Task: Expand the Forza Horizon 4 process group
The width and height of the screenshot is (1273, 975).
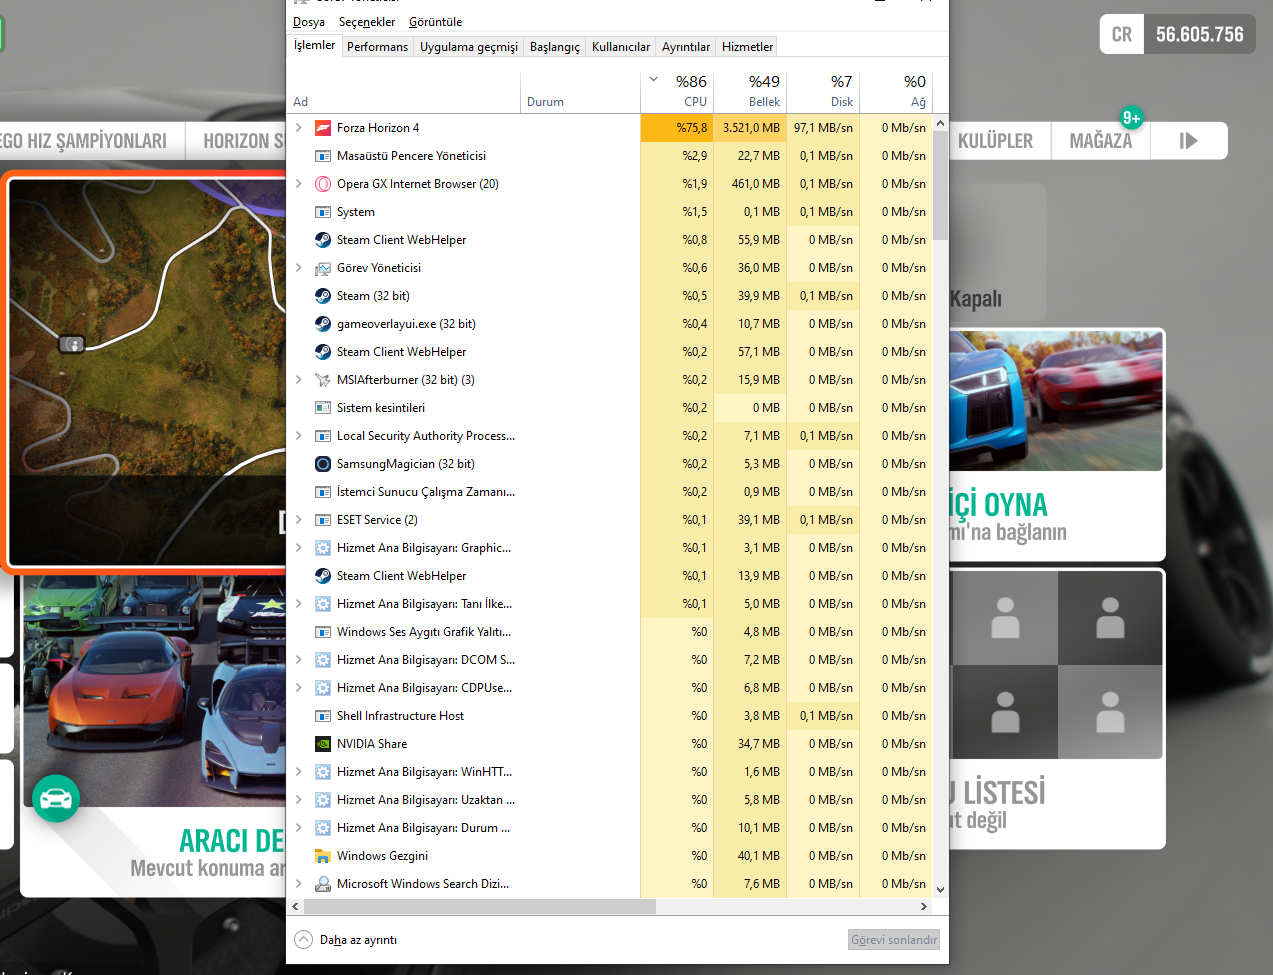Action: (x=298, y=128)
